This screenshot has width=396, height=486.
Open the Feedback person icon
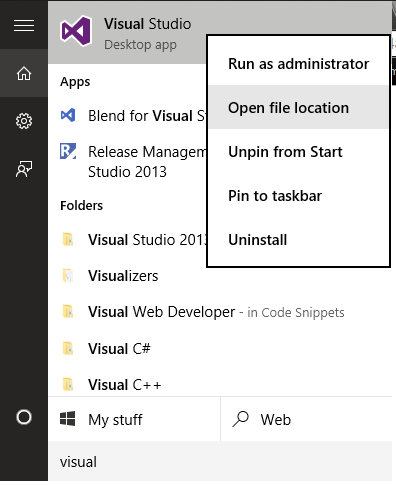(24, 169)
